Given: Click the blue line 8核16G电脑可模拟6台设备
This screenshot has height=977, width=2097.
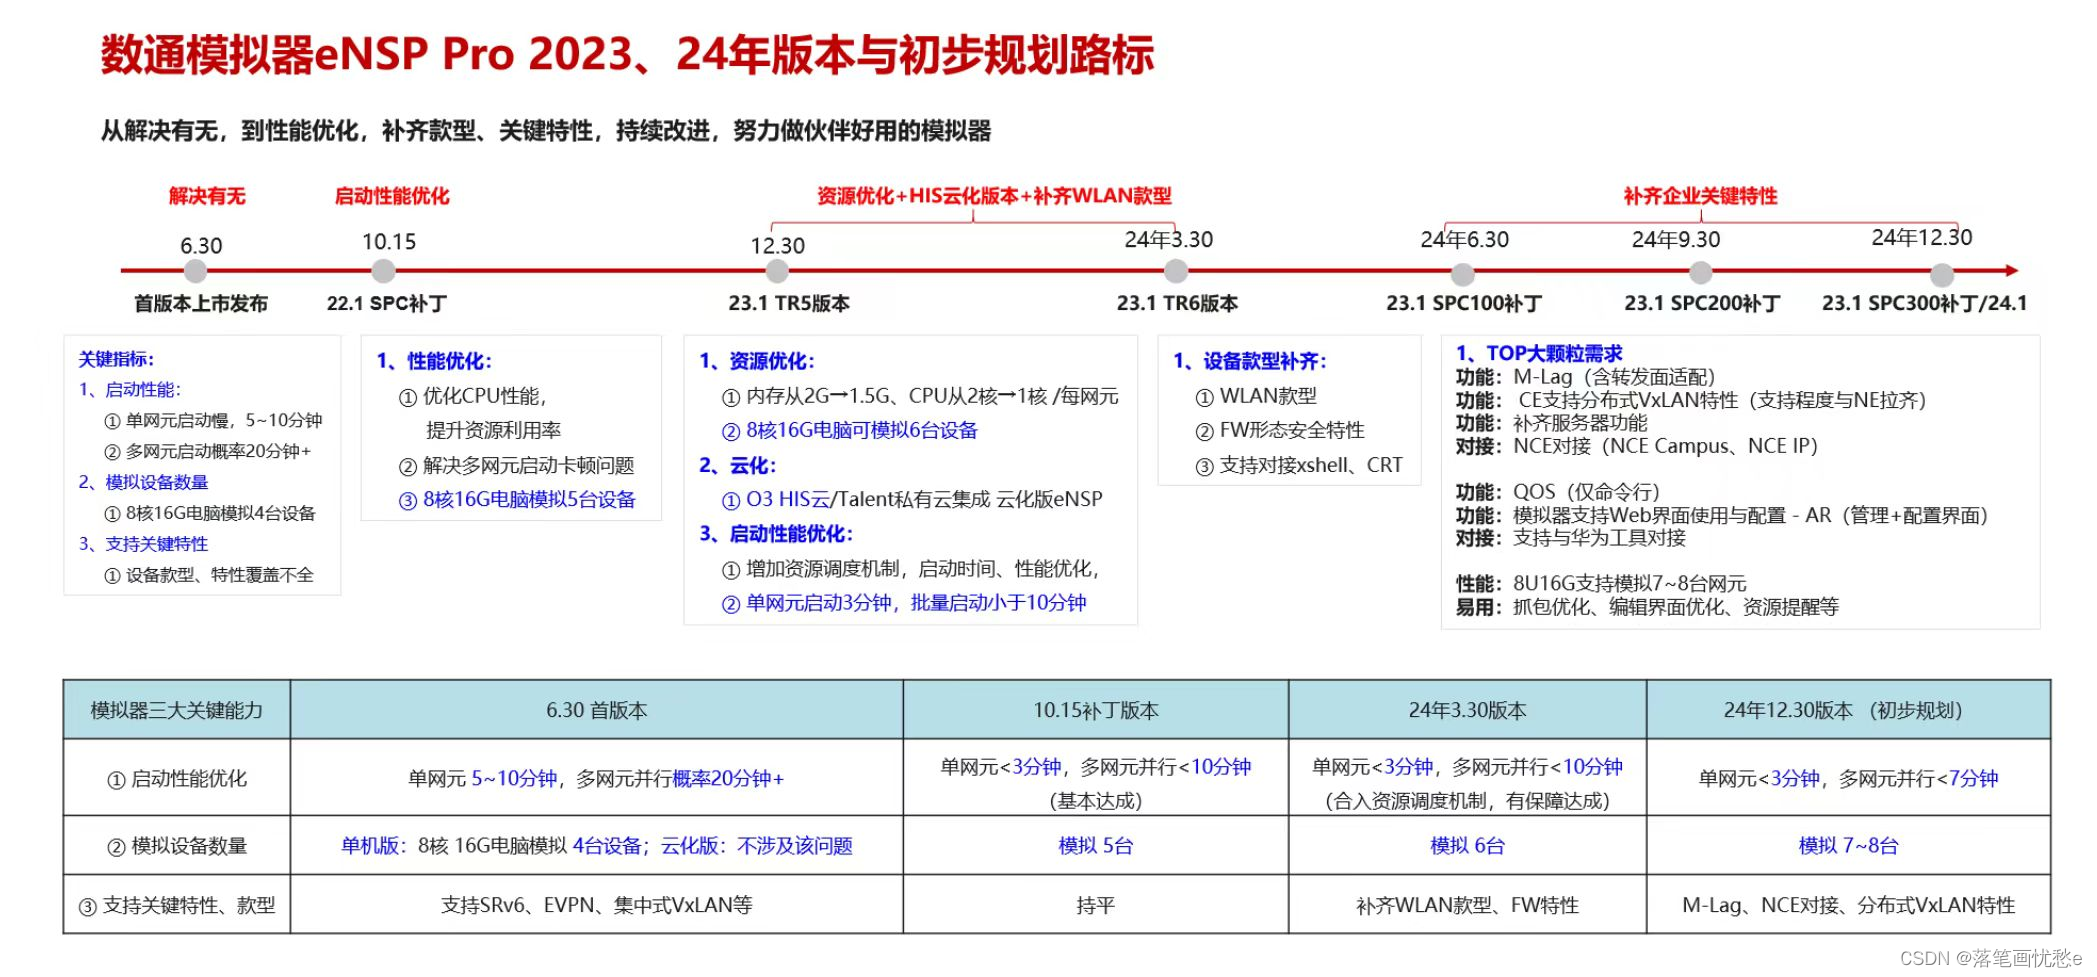Looking at the screenshot, I should 850,431.
